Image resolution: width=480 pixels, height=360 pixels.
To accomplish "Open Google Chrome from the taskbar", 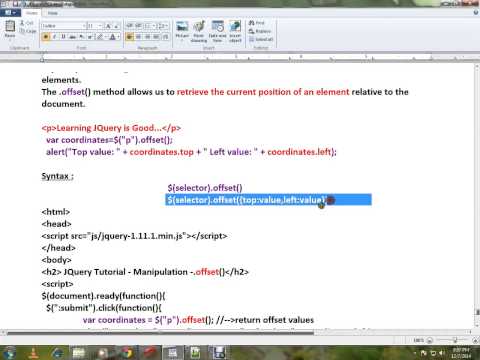I will pos(127,352).
